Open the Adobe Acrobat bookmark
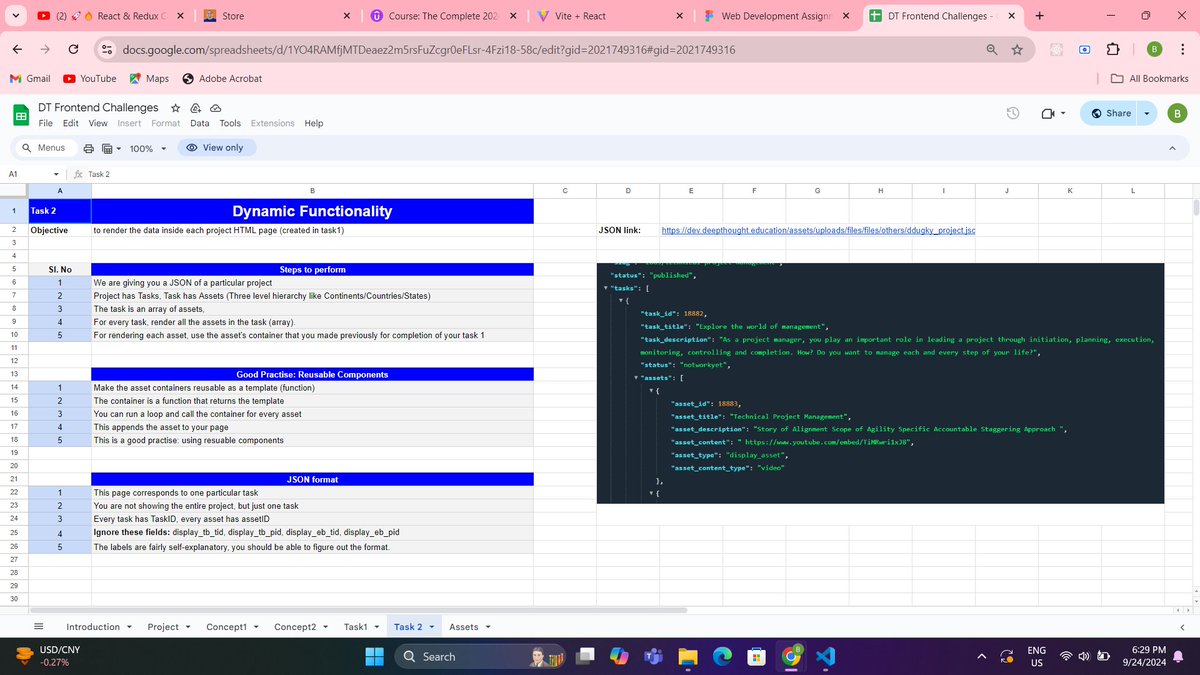1200x675 pixels. (x=221, y=78)
